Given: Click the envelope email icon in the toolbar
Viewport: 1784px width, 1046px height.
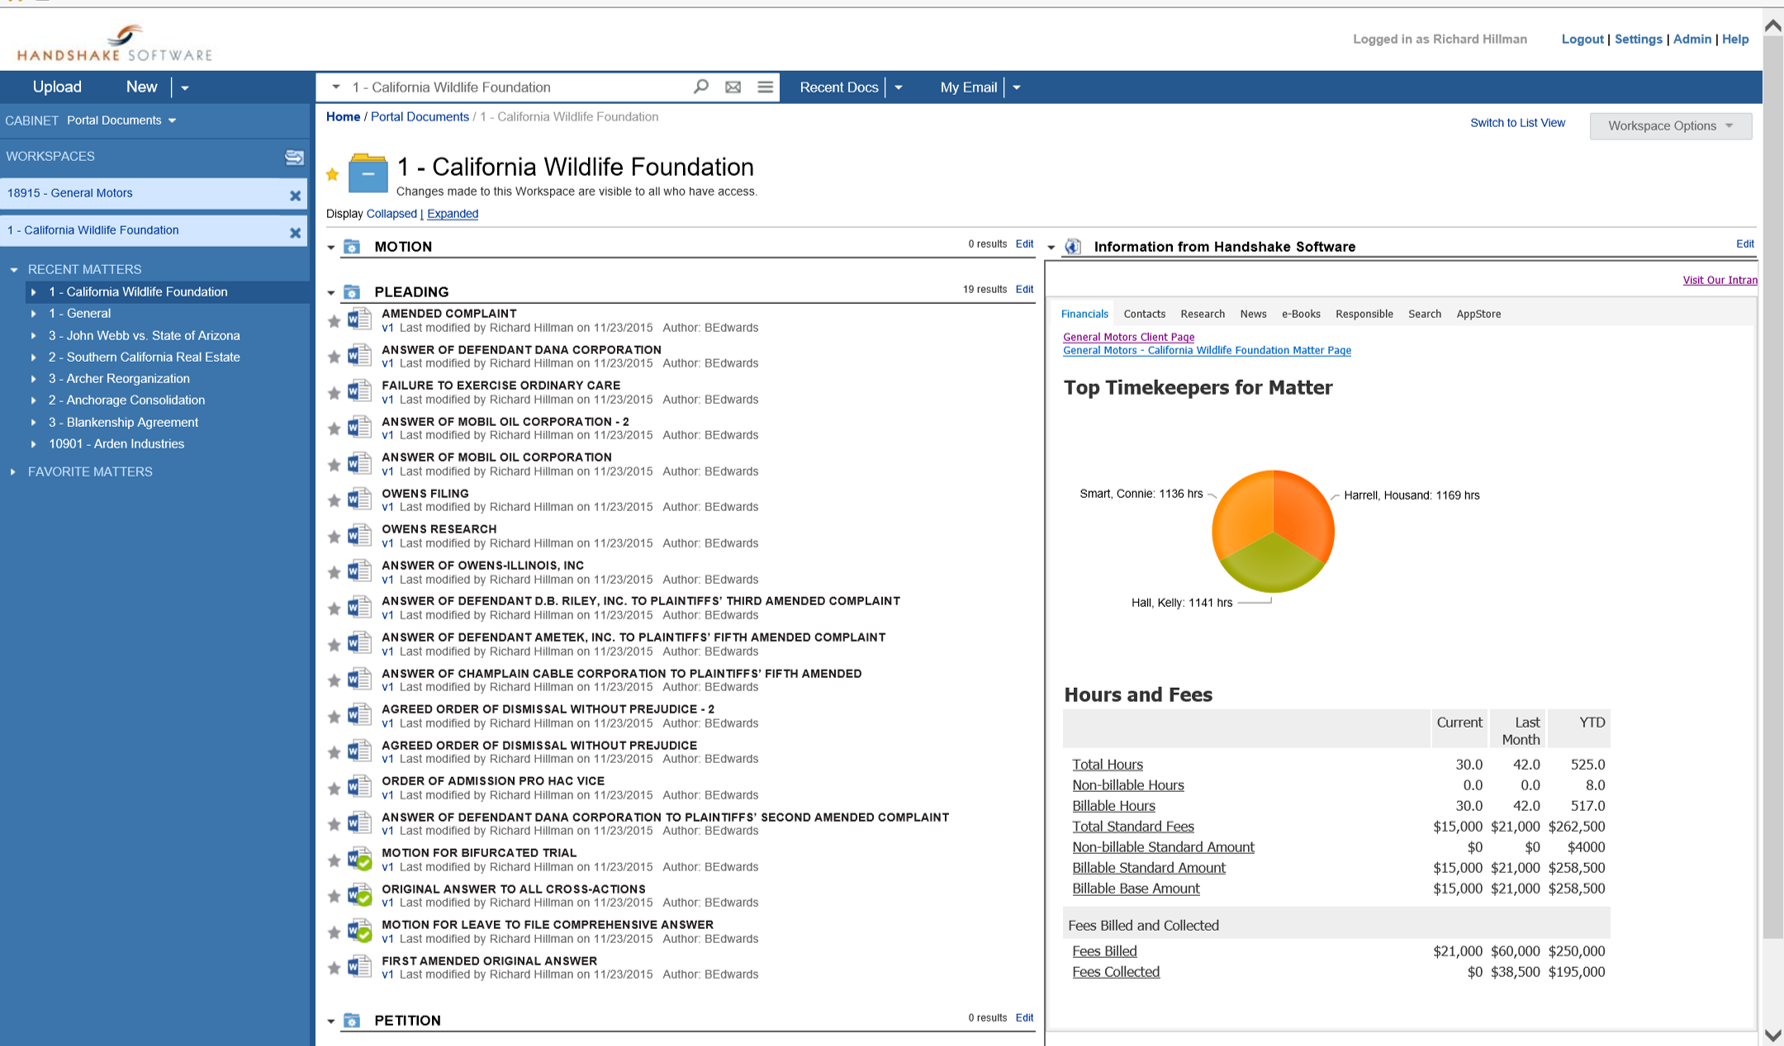Looking at the screenshot, I should [733, 87].
